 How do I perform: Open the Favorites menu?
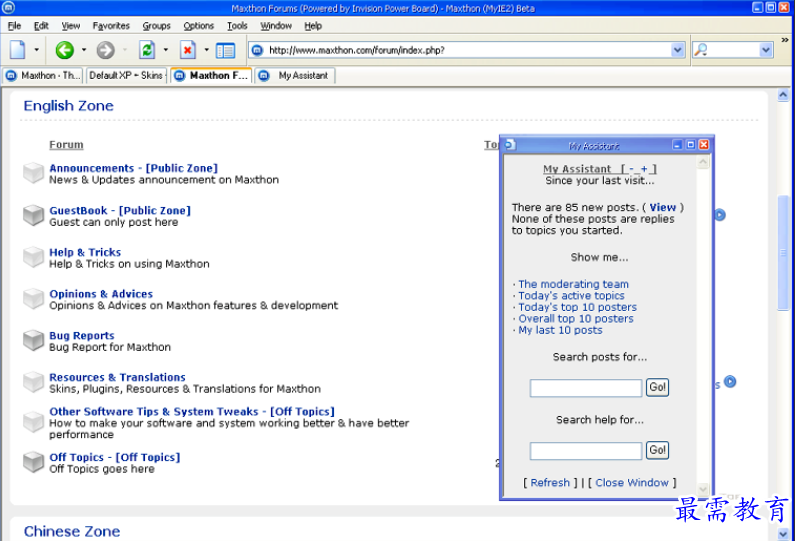click(x=111, y=25)
